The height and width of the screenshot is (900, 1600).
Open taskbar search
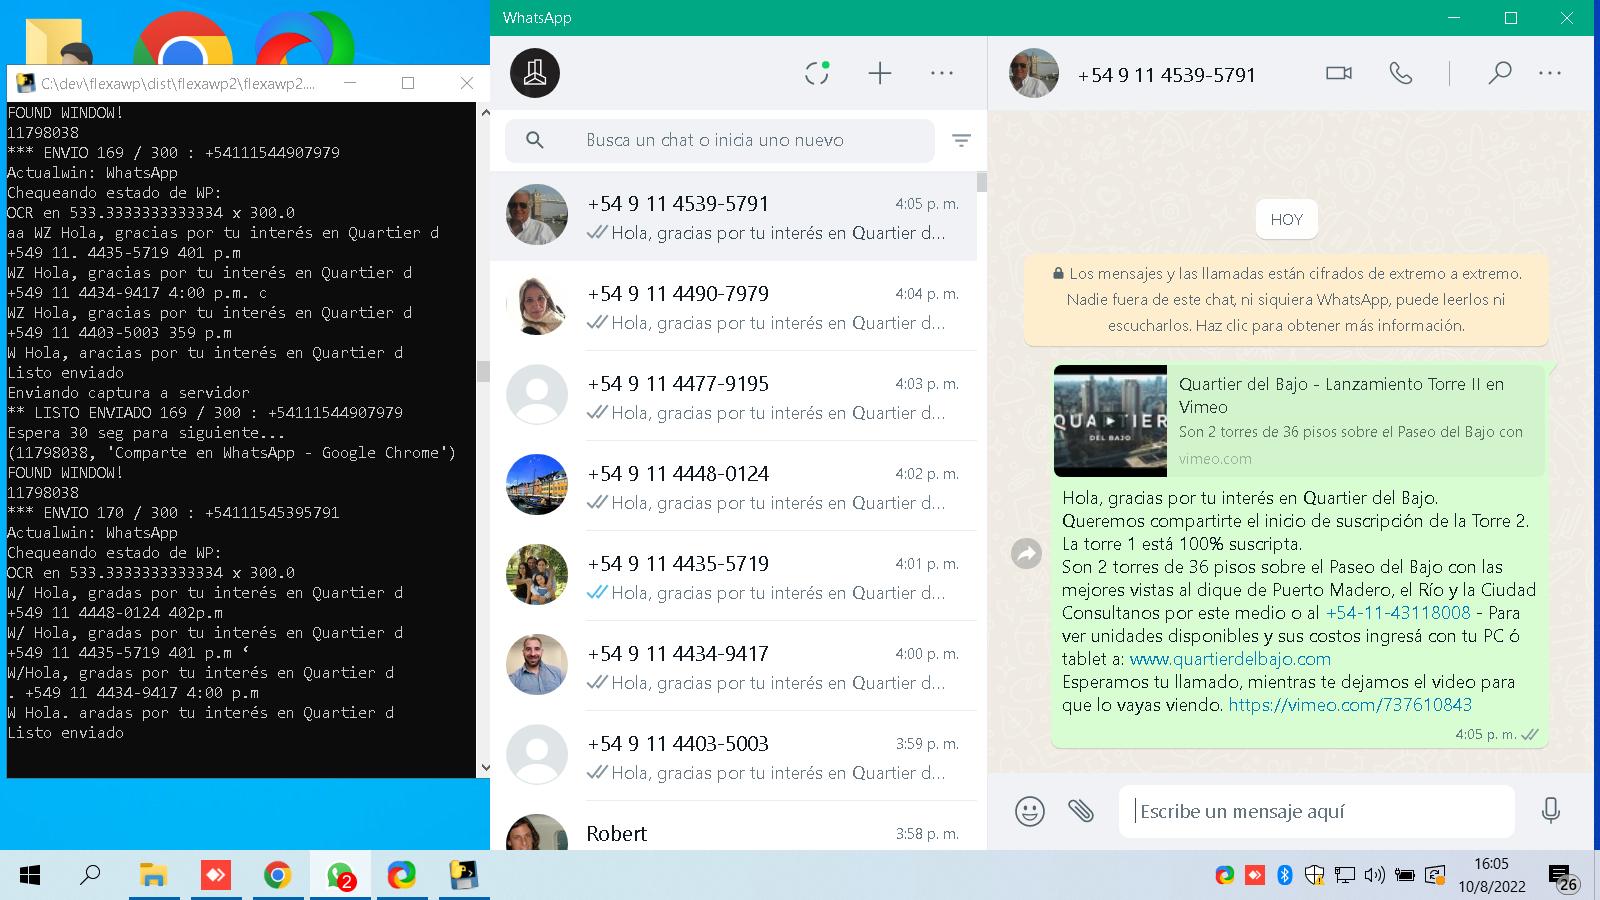click(90, 876)
